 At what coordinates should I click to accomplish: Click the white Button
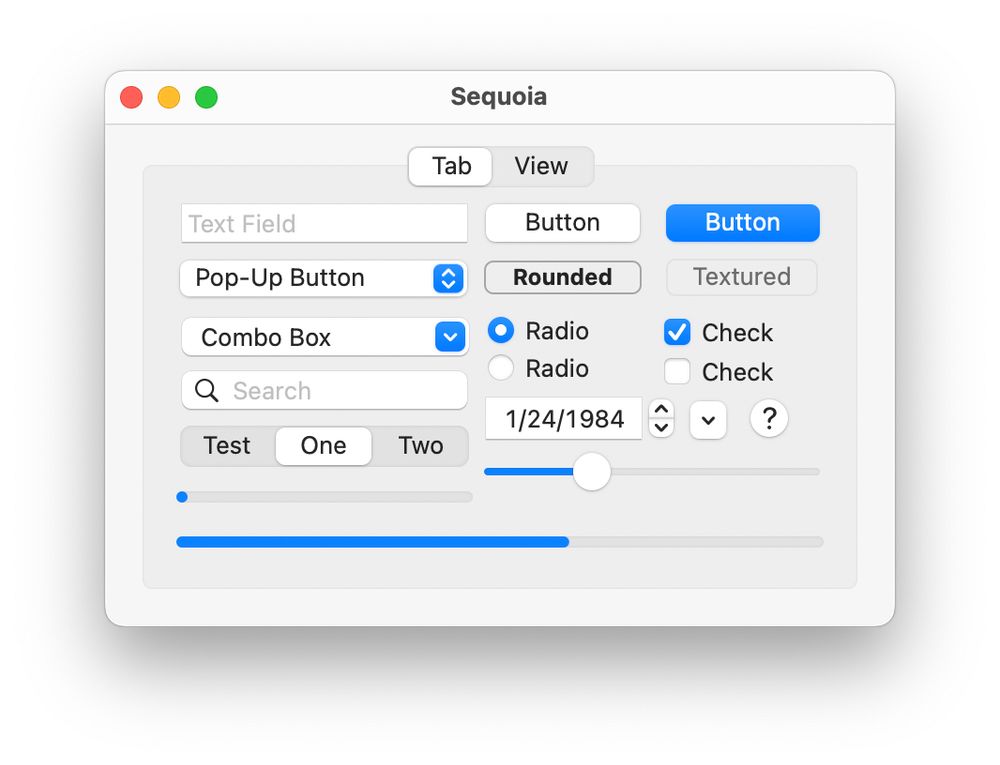(562, 222)
